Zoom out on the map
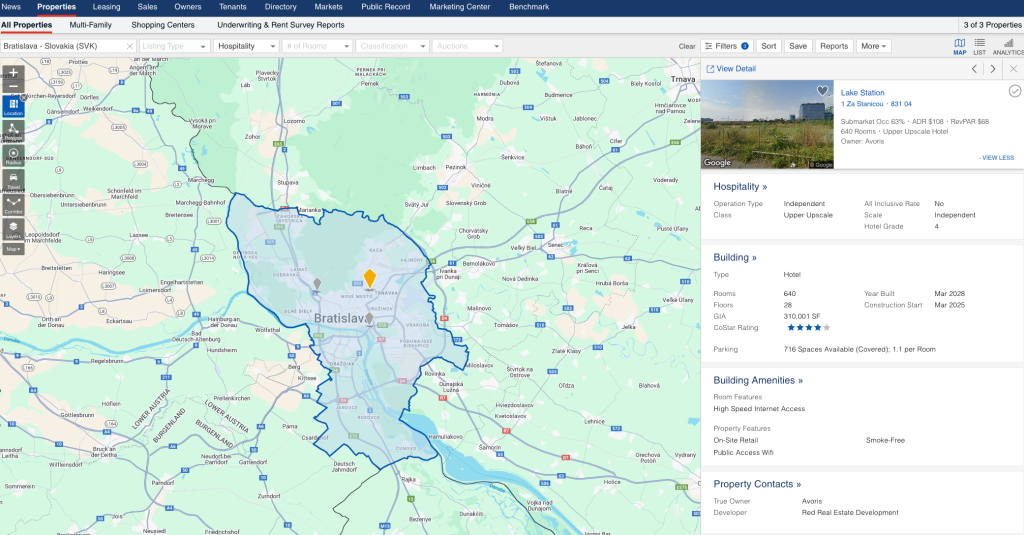The width and height of the screenshot is (1024, 535). [13, 86]
